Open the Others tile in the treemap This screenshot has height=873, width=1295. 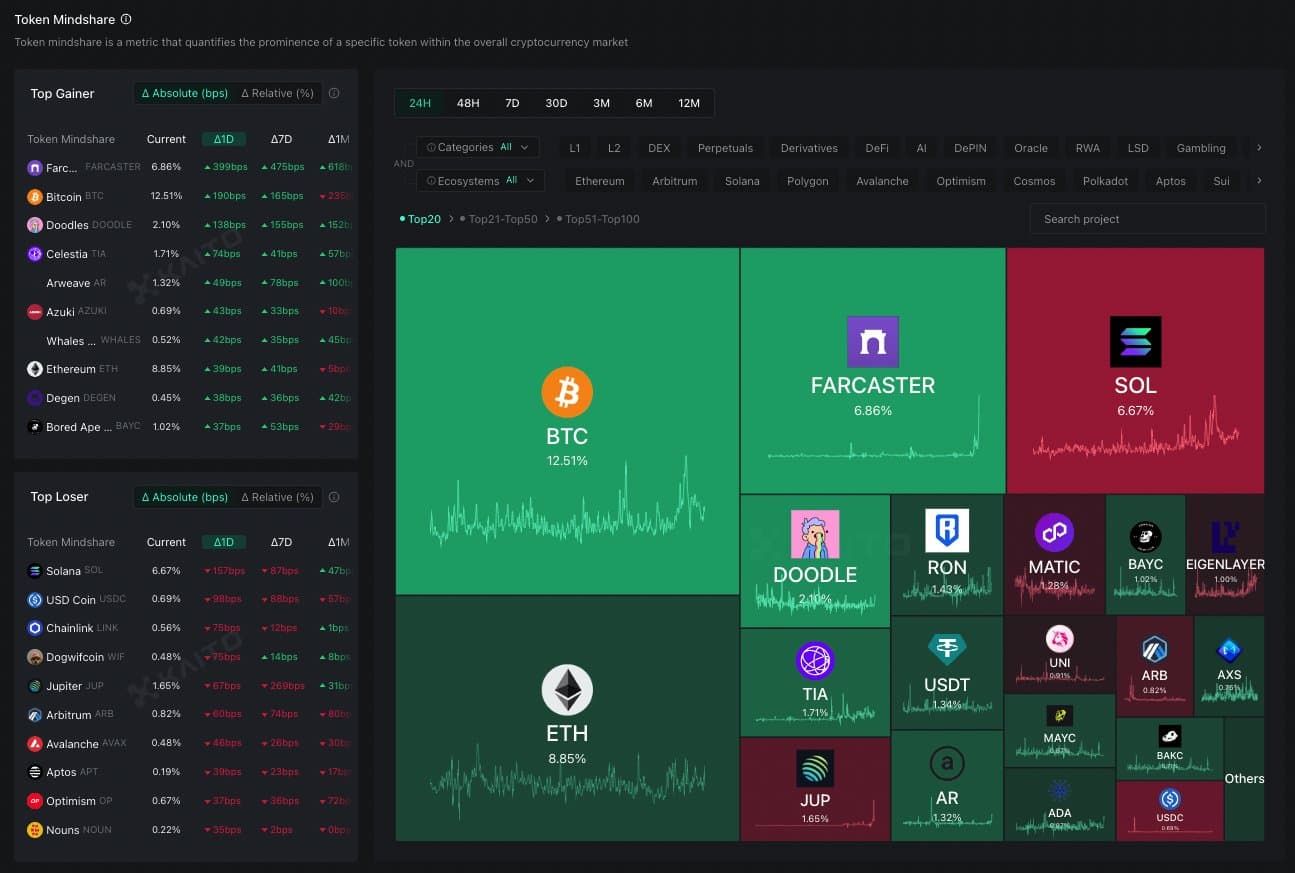point(1244,778)
